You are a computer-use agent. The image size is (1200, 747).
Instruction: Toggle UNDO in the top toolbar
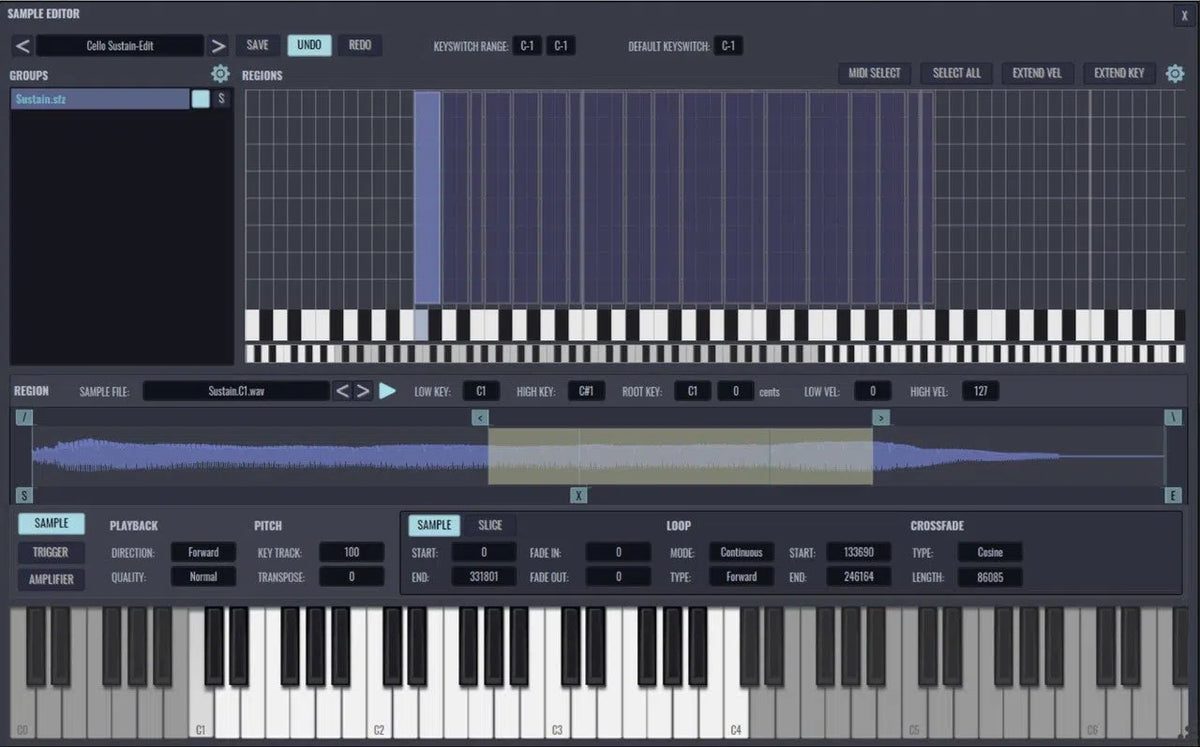[309, 45]
